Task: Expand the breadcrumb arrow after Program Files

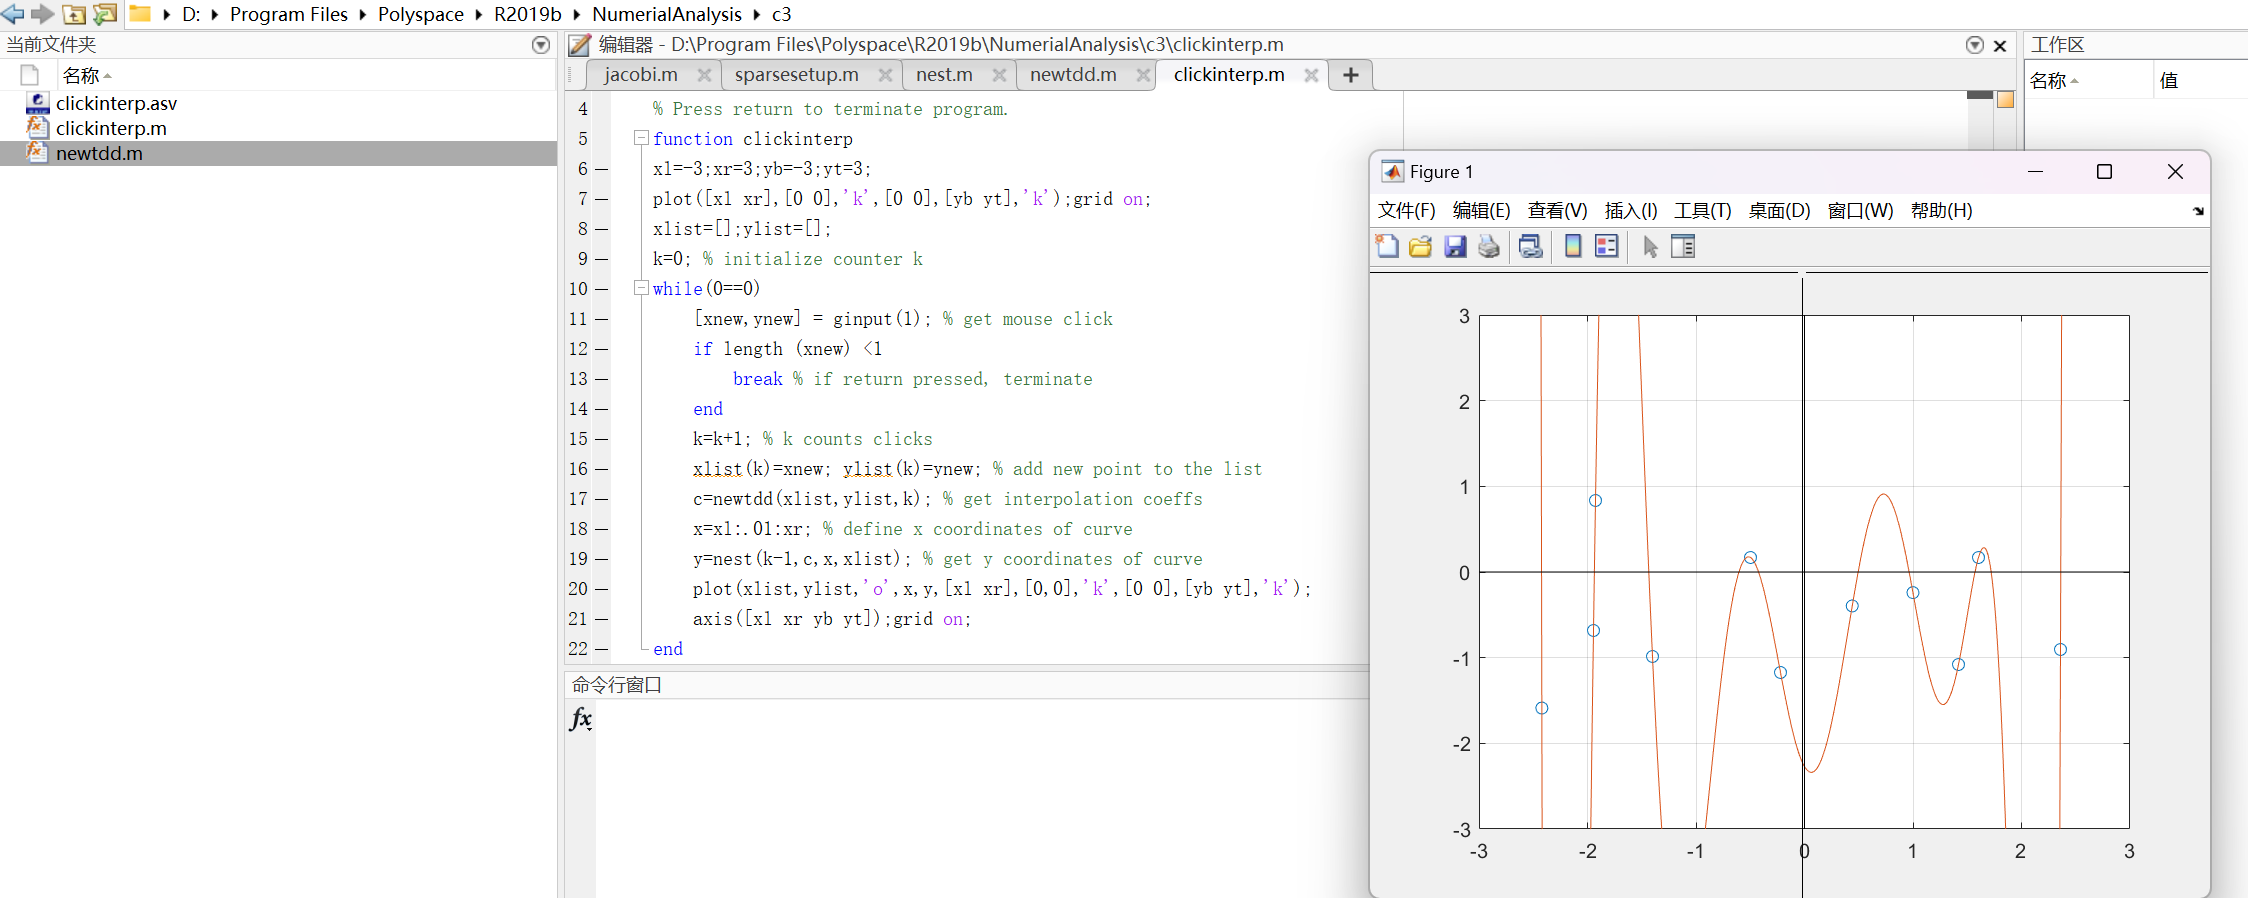Action: (362, 14)
